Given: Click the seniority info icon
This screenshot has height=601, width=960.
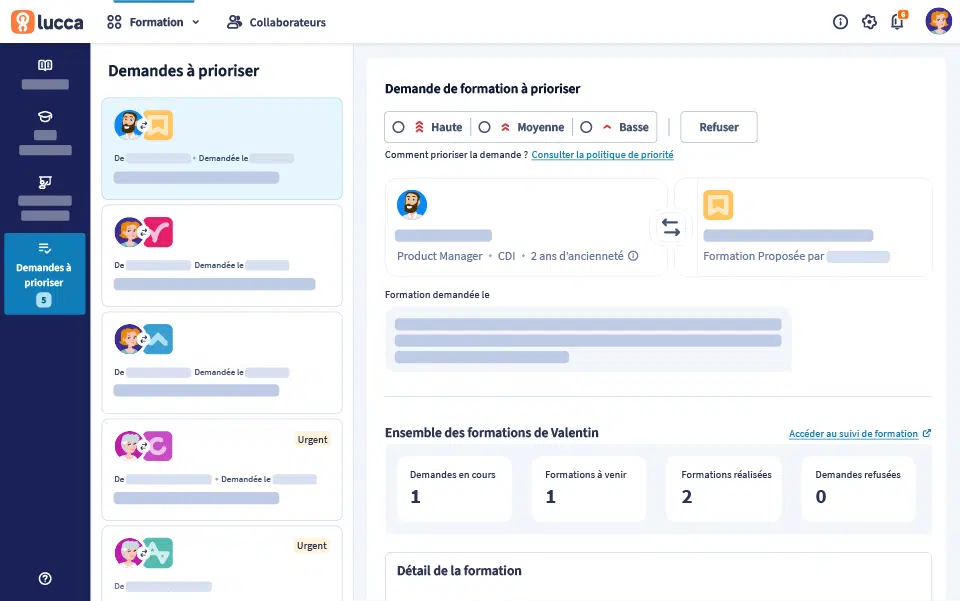Looking at the screenshot, I should coord(633,256).
